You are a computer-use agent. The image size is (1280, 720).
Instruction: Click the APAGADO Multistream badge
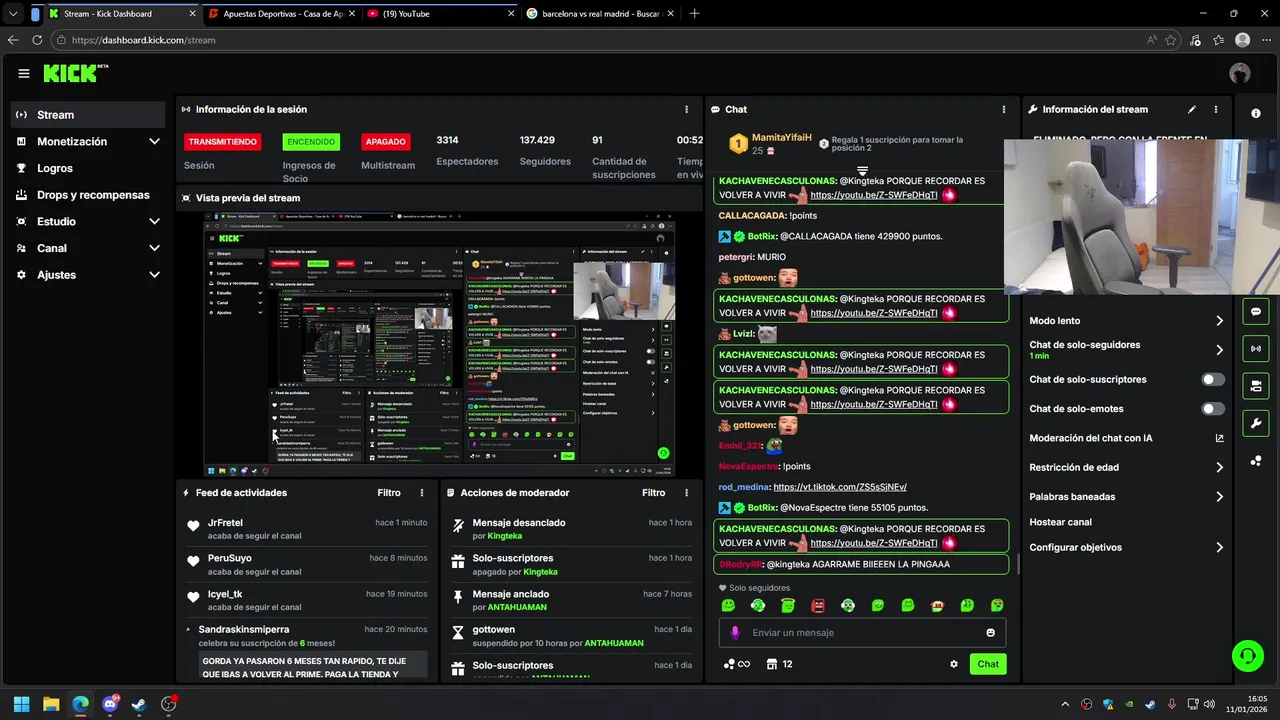pyautogui.click(x=386, y=142)
